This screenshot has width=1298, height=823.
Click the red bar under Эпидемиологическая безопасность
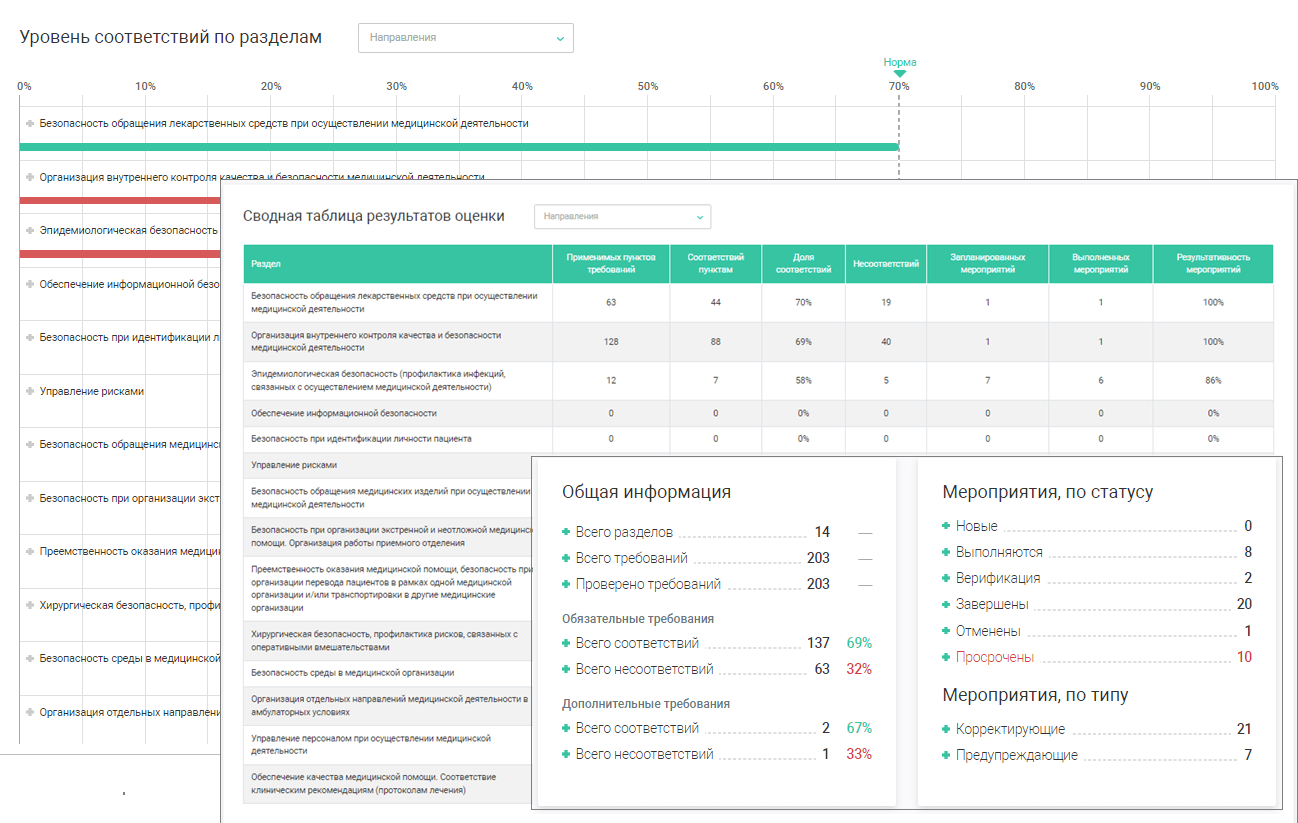(120, 253)
